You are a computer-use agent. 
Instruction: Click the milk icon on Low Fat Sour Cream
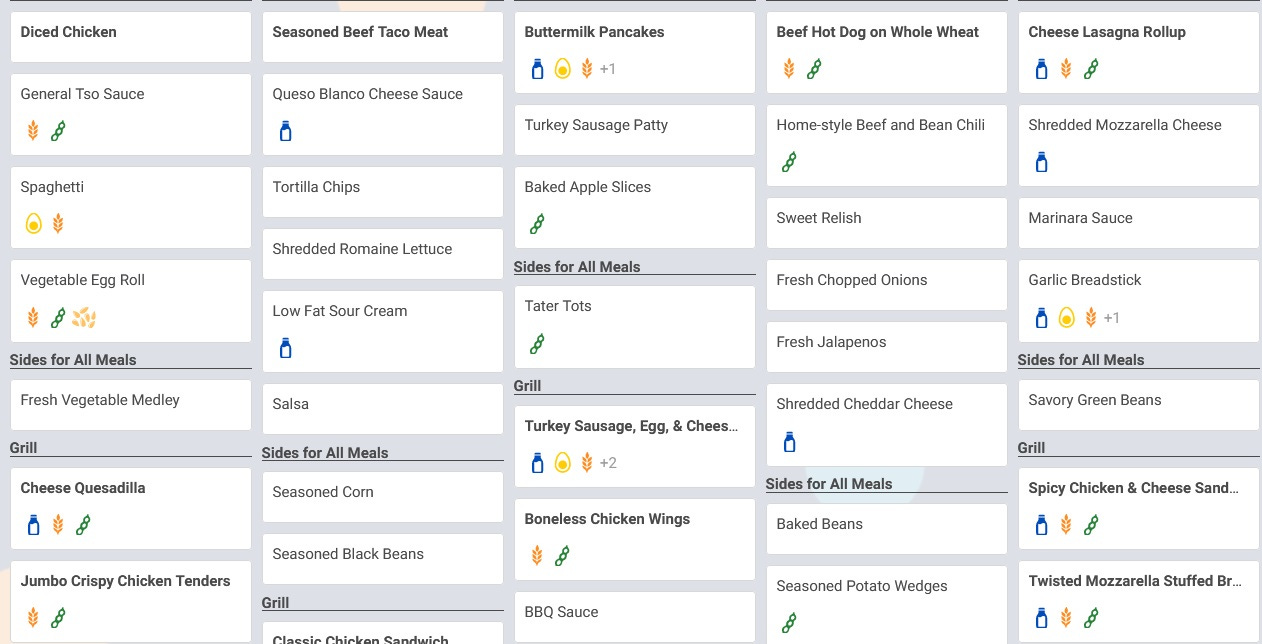coord(285,348)
